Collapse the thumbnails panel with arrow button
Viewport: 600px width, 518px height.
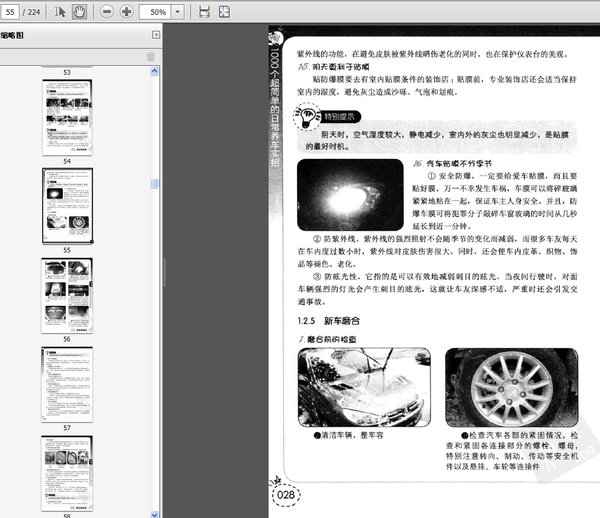point(155,34)
